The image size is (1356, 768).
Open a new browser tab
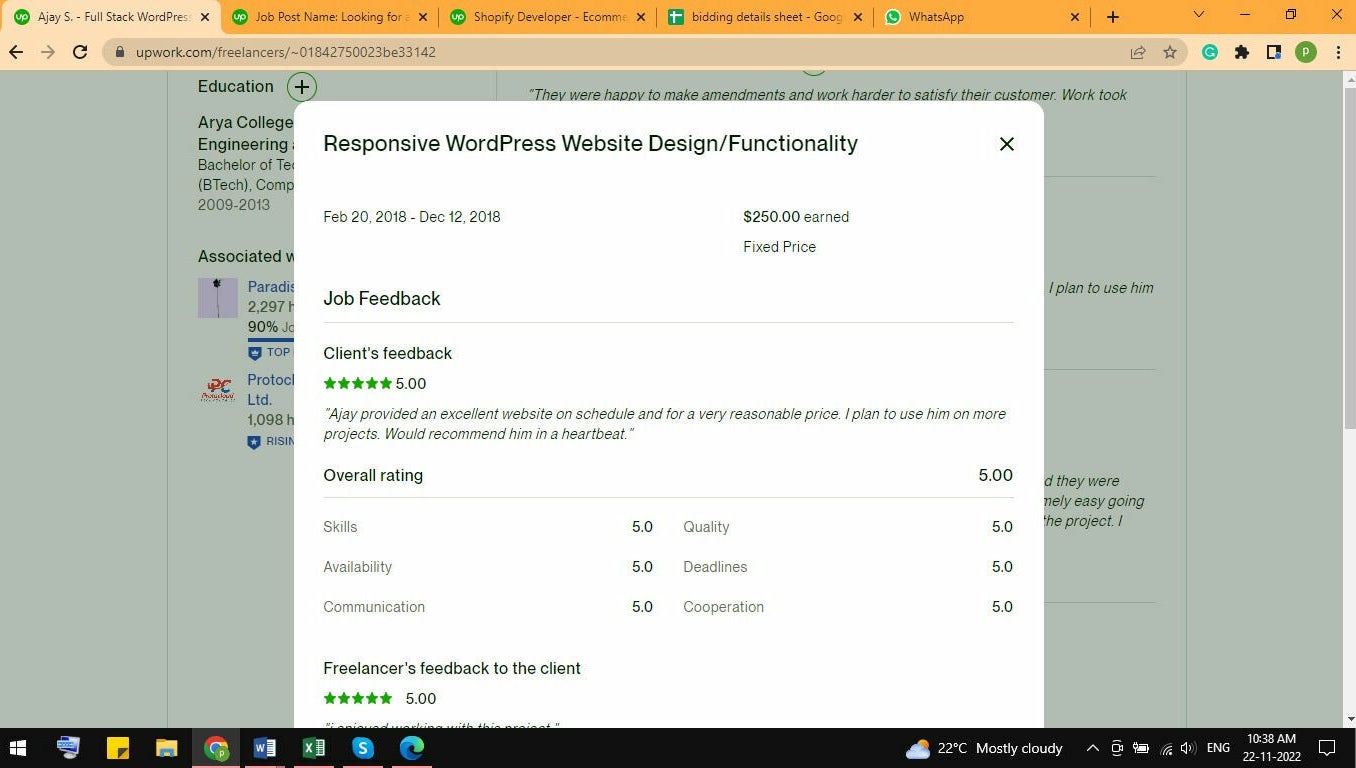click(1113, 17)
